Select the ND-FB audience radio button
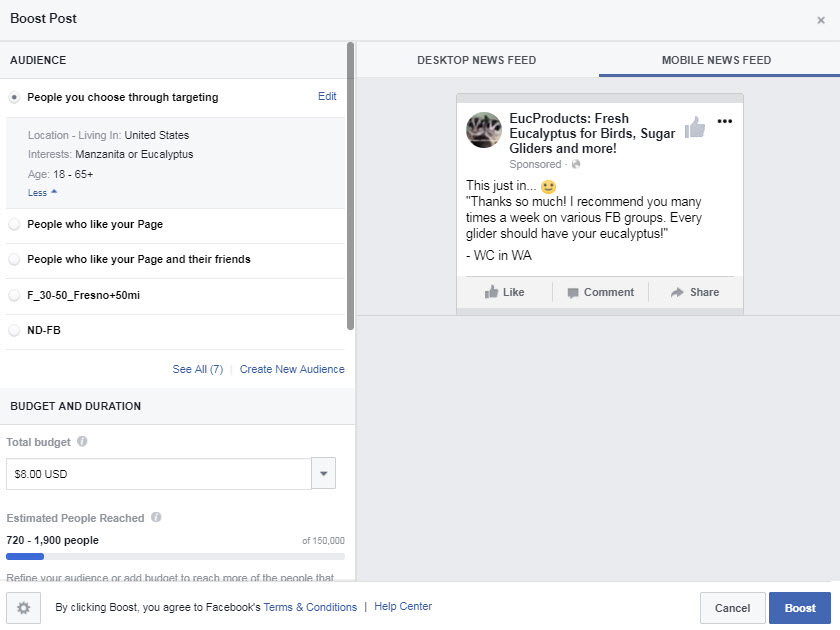Screen dimensions: 840x630 [14, 330]
